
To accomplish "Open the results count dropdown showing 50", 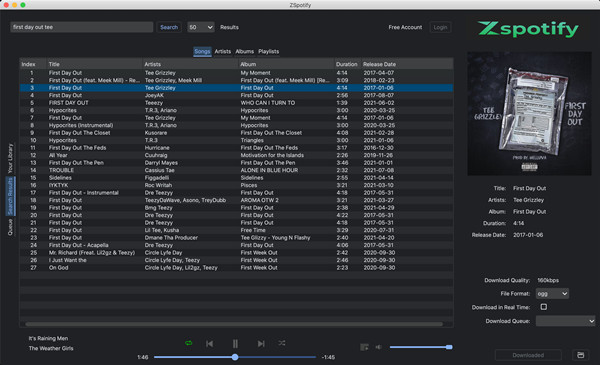I will (x=201, y=27).
